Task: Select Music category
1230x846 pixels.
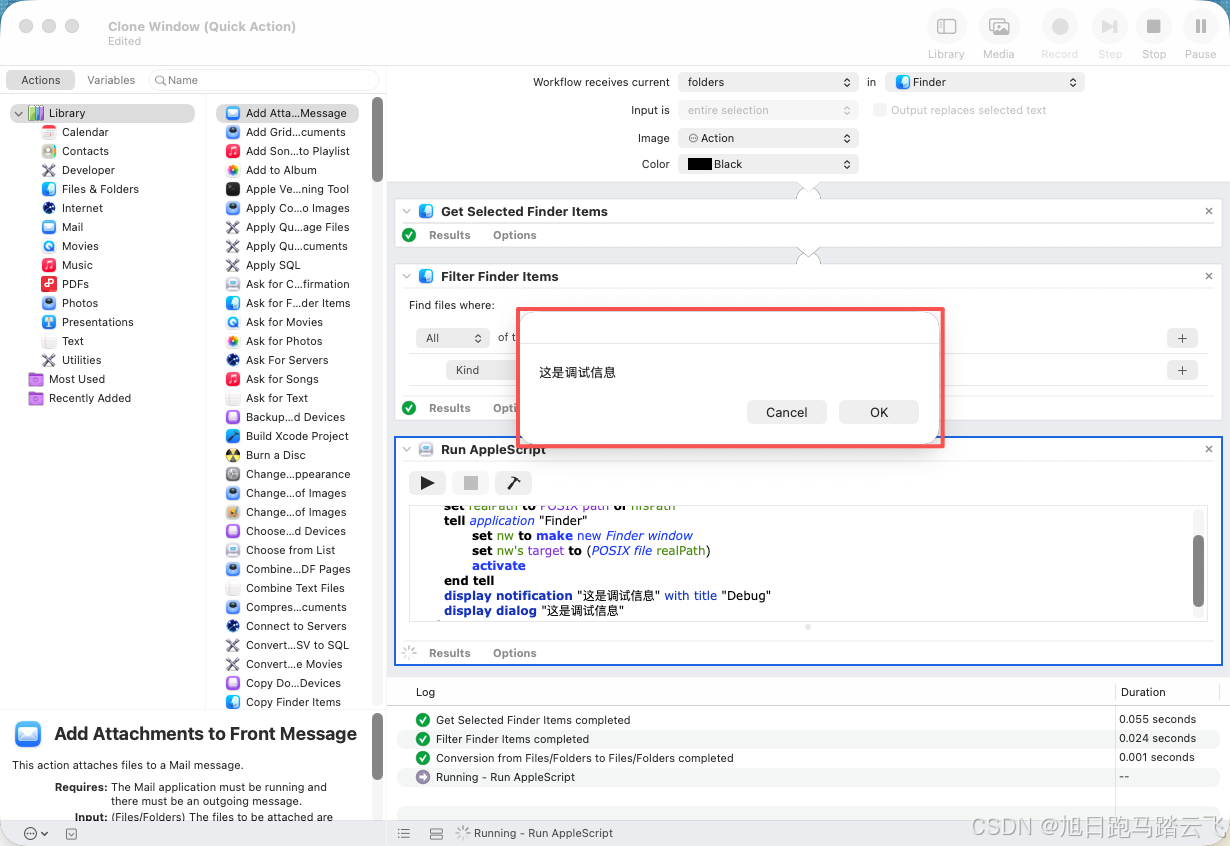Action: 77,265
